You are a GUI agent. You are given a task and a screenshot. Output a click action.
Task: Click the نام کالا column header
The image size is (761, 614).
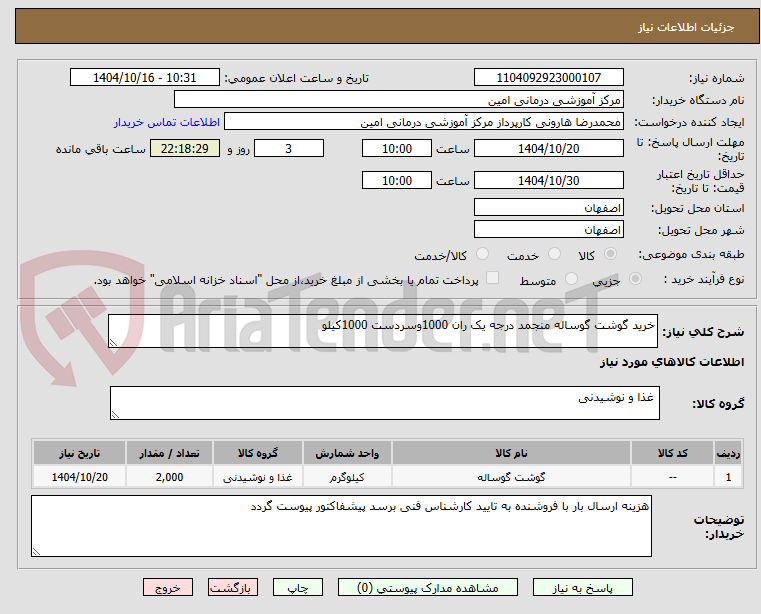[511, 453]
